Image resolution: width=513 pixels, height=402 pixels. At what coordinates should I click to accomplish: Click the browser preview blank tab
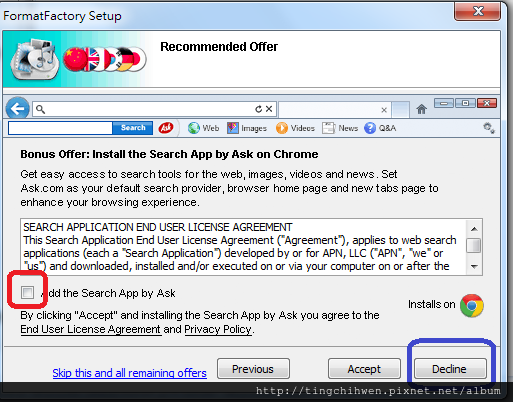click(334, 109)
